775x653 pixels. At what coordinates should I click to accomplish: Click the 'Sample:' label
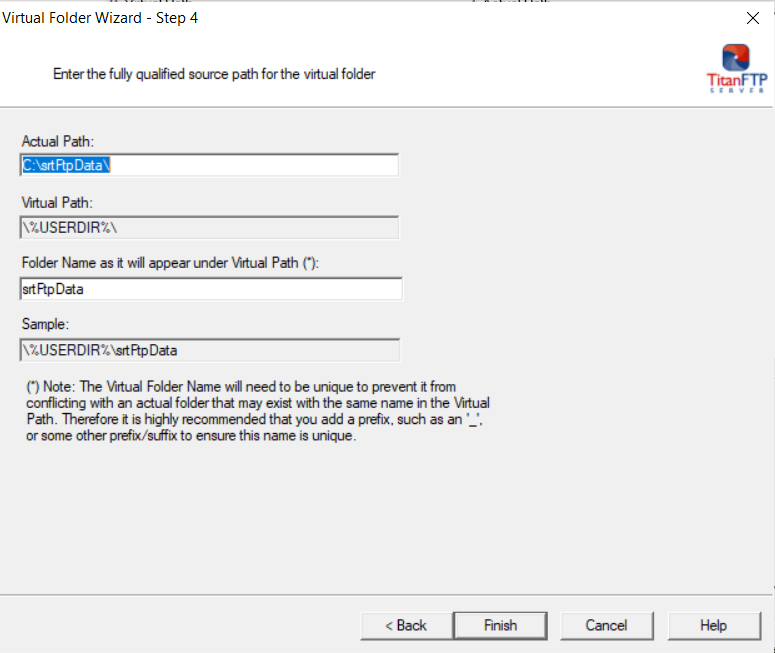tap(45, 325)
